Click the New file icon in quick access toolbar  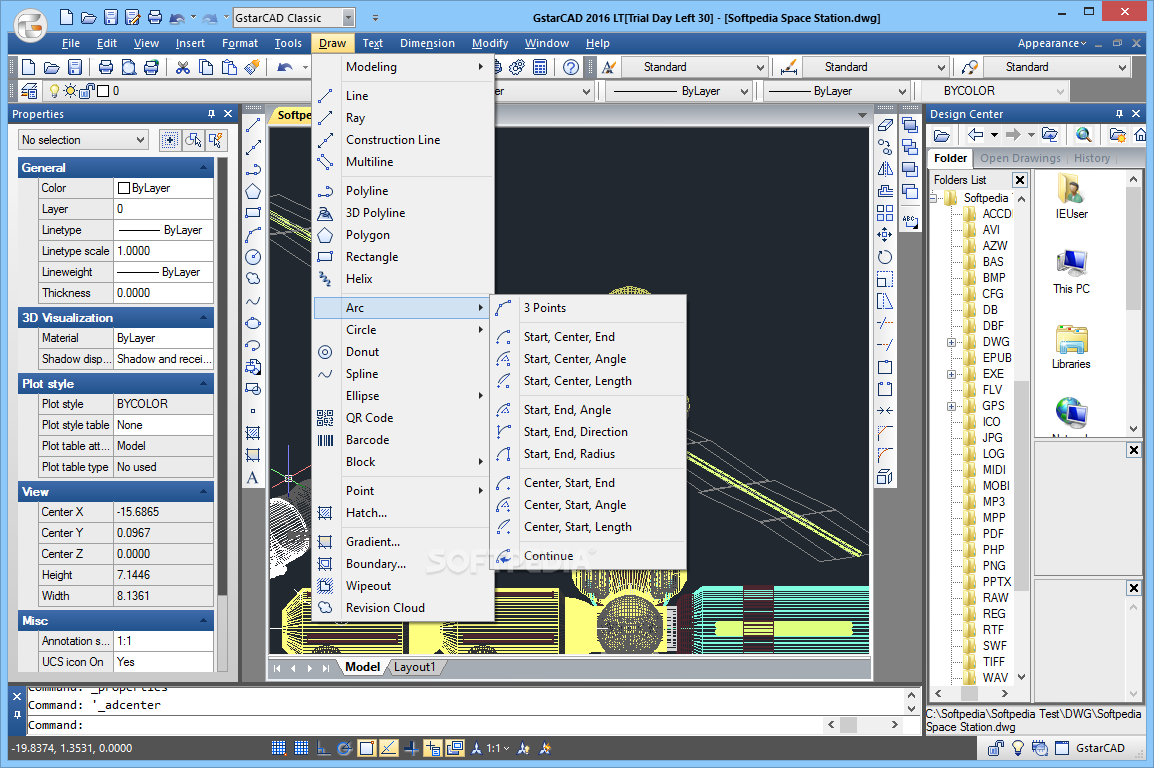pos(66,17)
